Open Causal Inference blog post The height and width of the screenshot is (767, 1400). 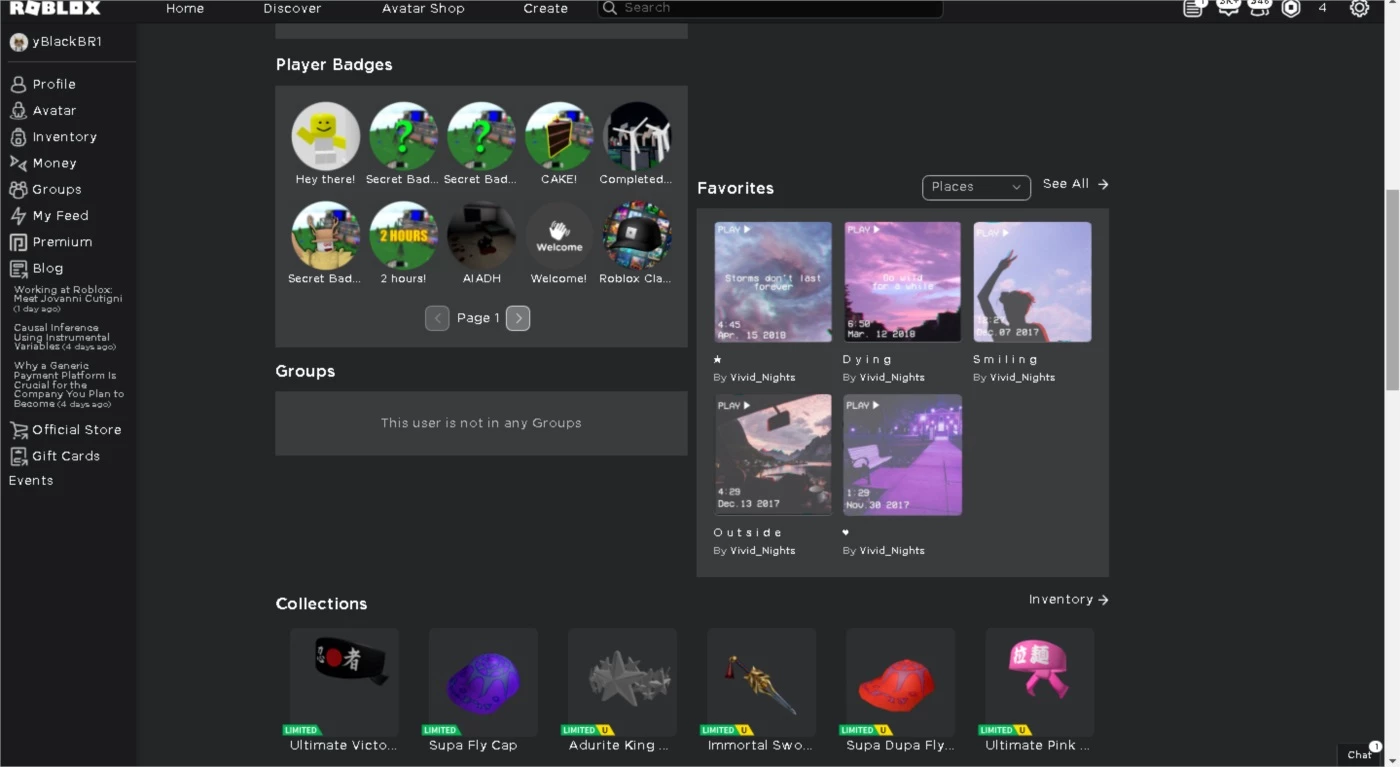[x=65, y=337]
